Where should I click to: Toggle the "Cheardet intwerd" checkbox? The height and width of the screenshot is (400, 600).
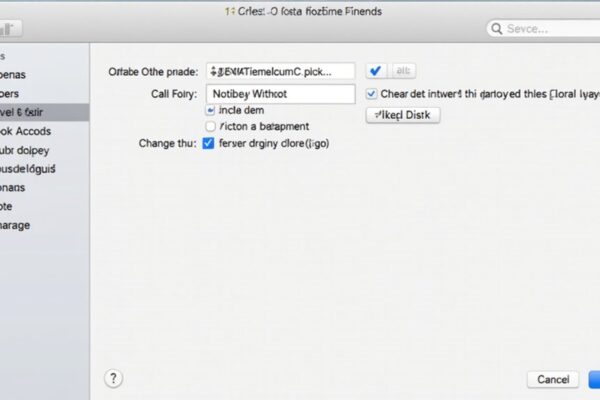click(372, 94)
